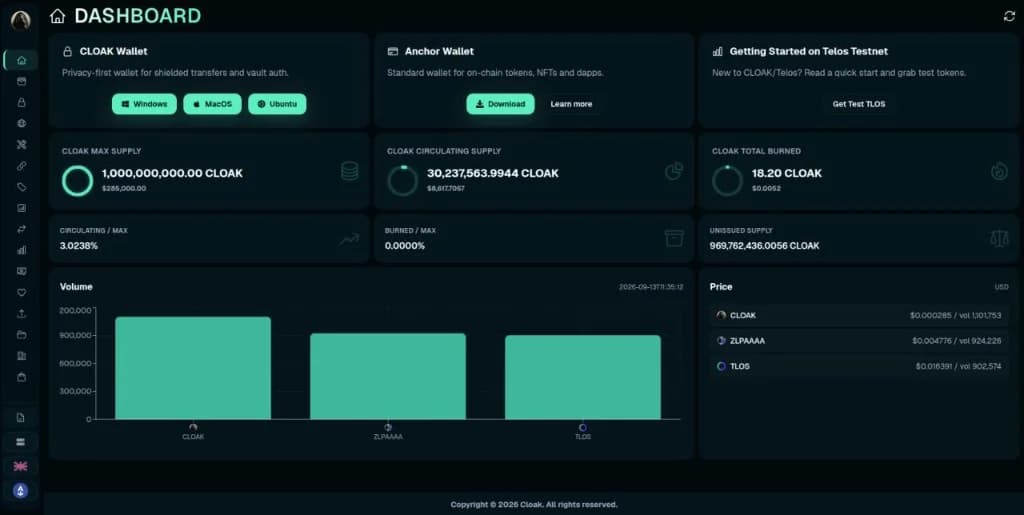
Task: Click the 969,762,436.0056 CLOAK unissued value
Action: click(x=765, y=245)
